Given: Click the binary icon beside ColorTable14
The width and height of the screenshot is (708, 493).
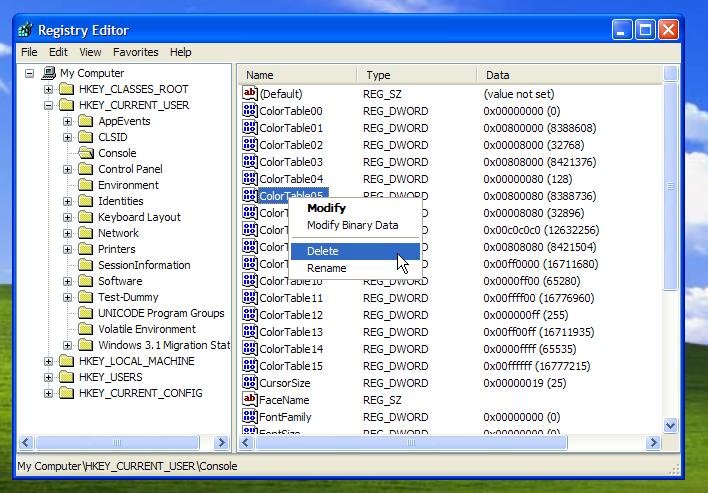Looking at the screenshot, I should tap(250, 349).
